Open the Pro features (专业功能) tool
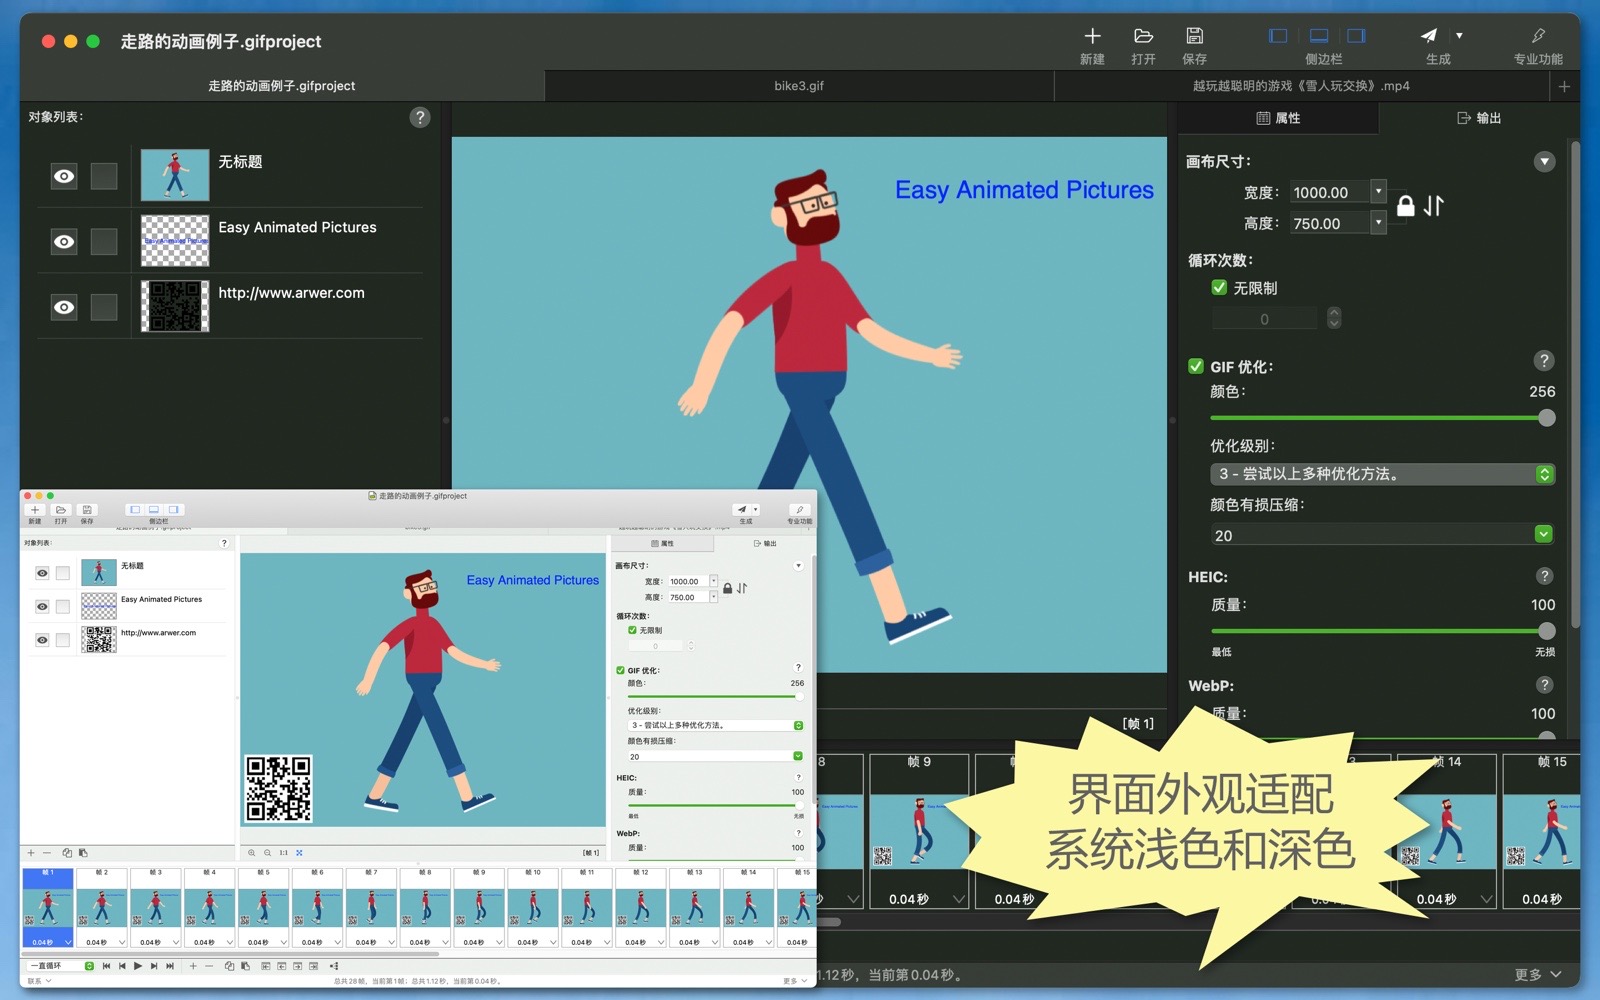Image resolution: width=1600 pixels, height=1000 pixels. [x=1537, y=37]
